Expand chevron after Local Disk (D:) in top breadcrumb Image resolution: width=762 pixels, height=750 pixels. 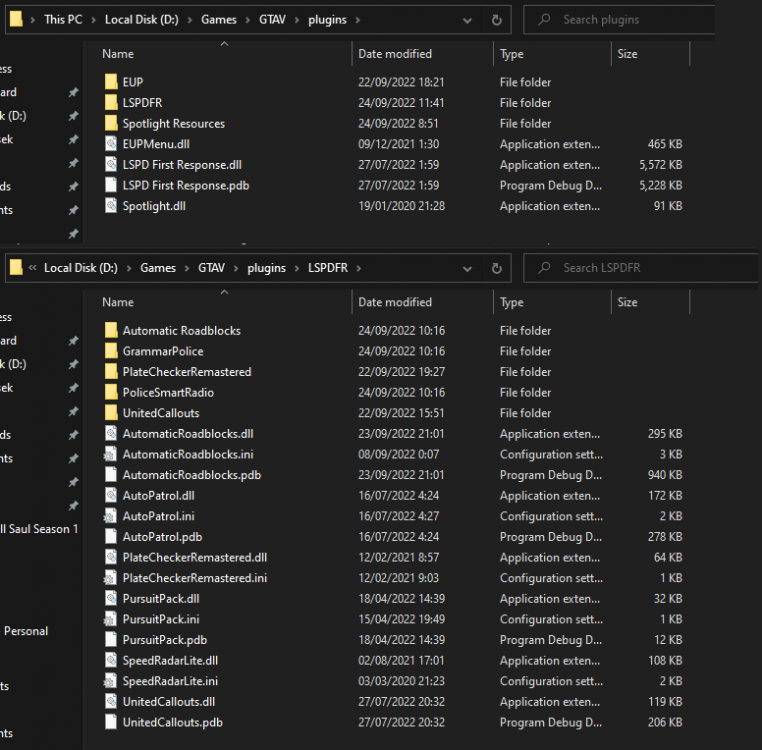click(x=190, y=20)
